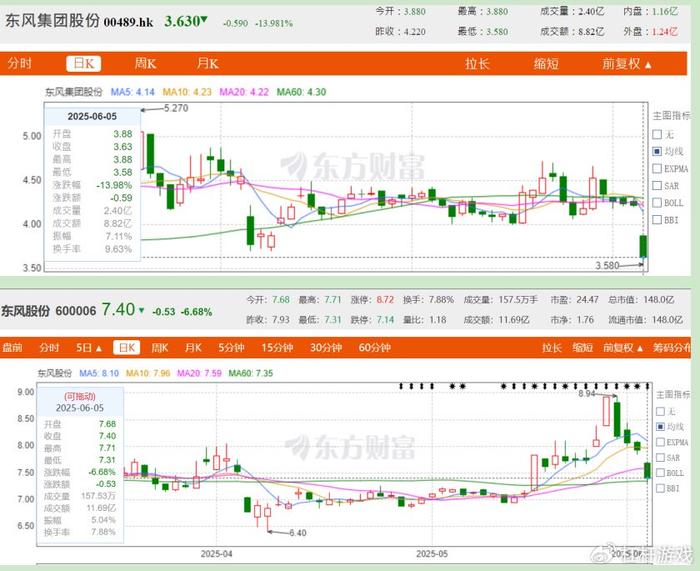Check 无 indicator option in 600006 chart
Screen dimensions: 700x571
pyautogui.click(x=660, y=411)
